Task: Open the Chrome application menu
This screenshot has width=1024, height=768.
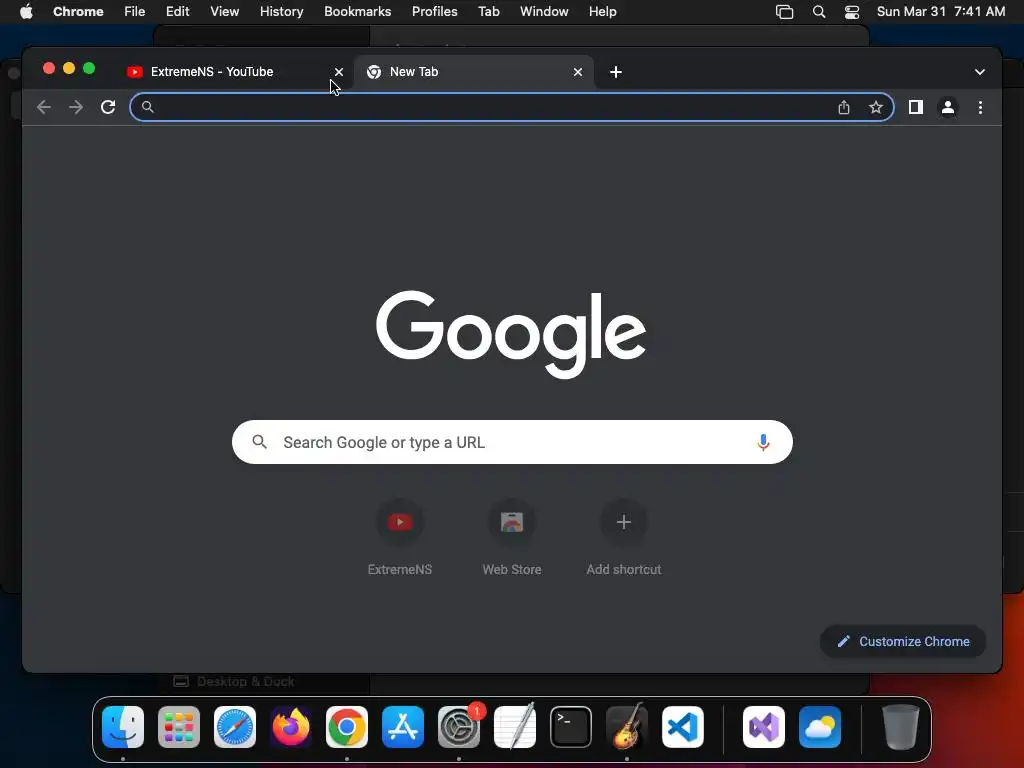Action: (78, 12)
